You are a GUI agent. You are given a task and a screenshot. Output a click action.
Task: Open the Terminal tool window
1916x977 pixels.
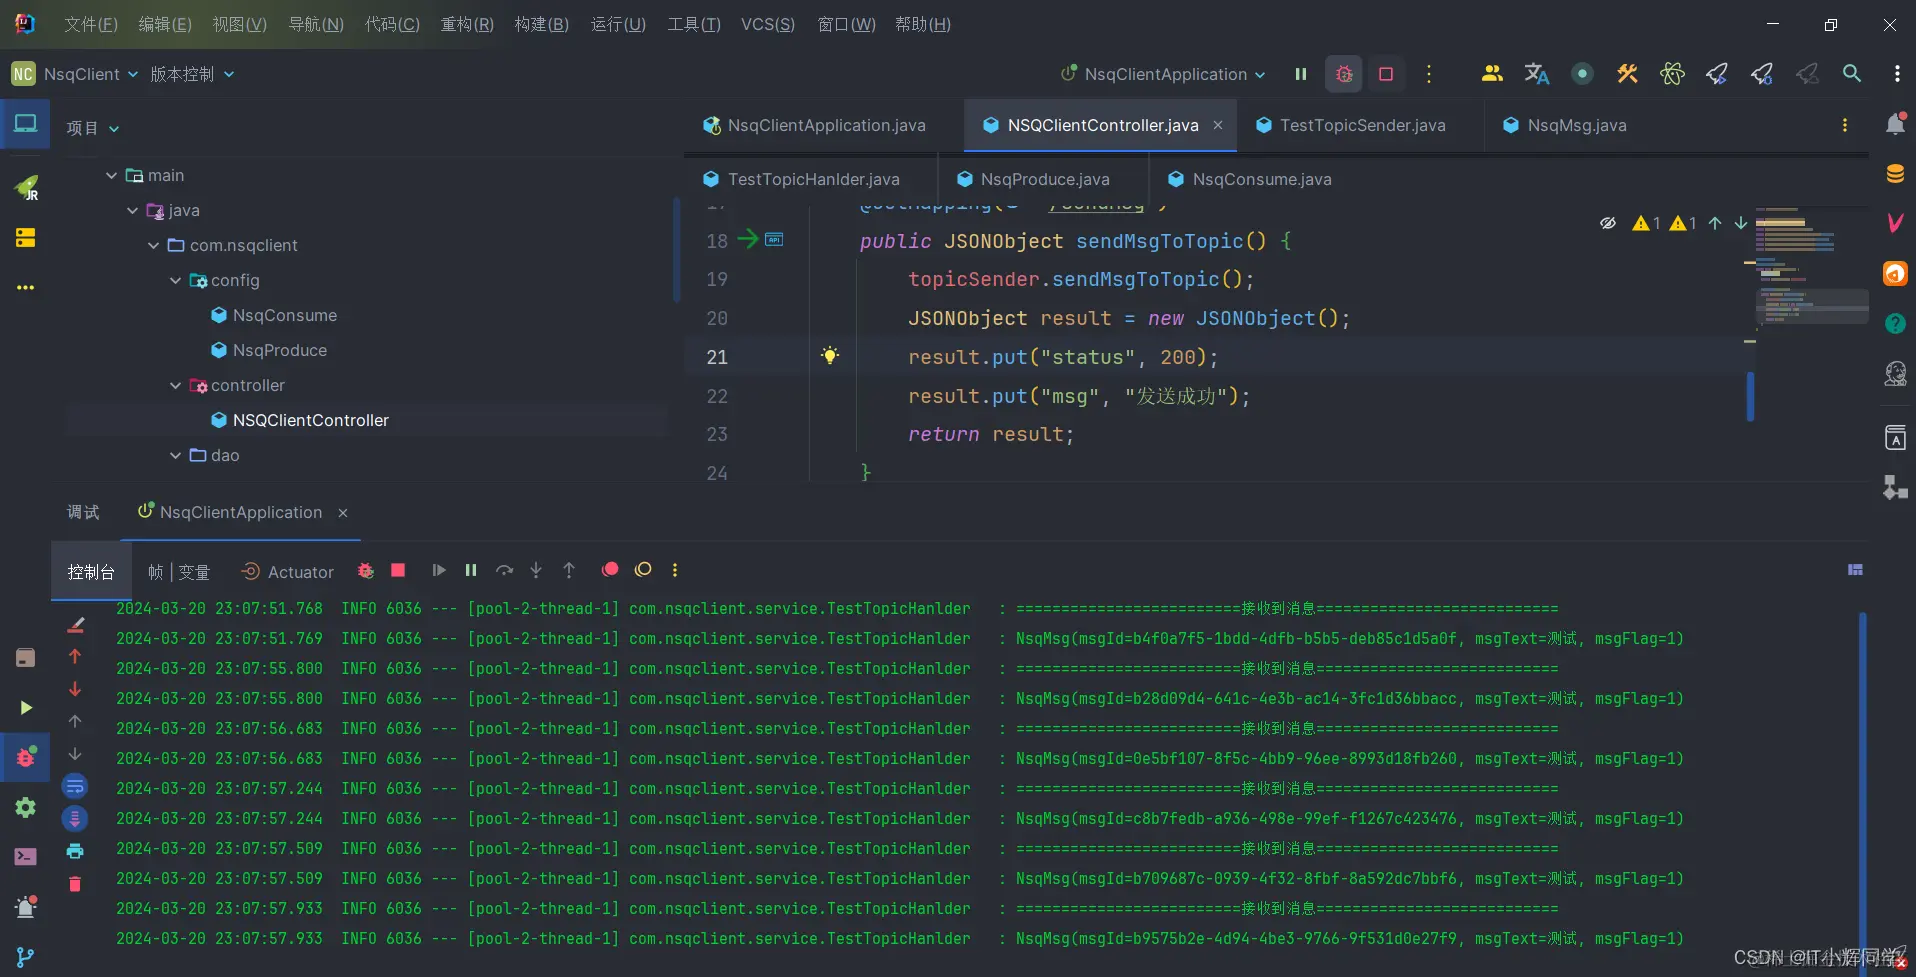pyautogui.click(x=26, y=857)
